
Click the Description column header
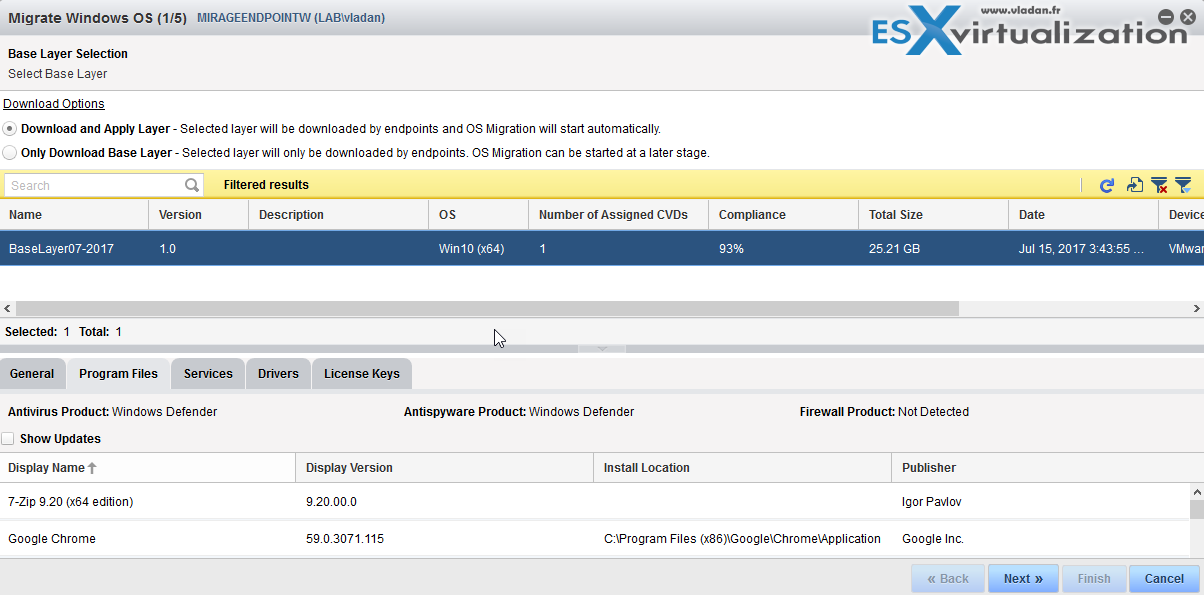(x=338, y=215)
